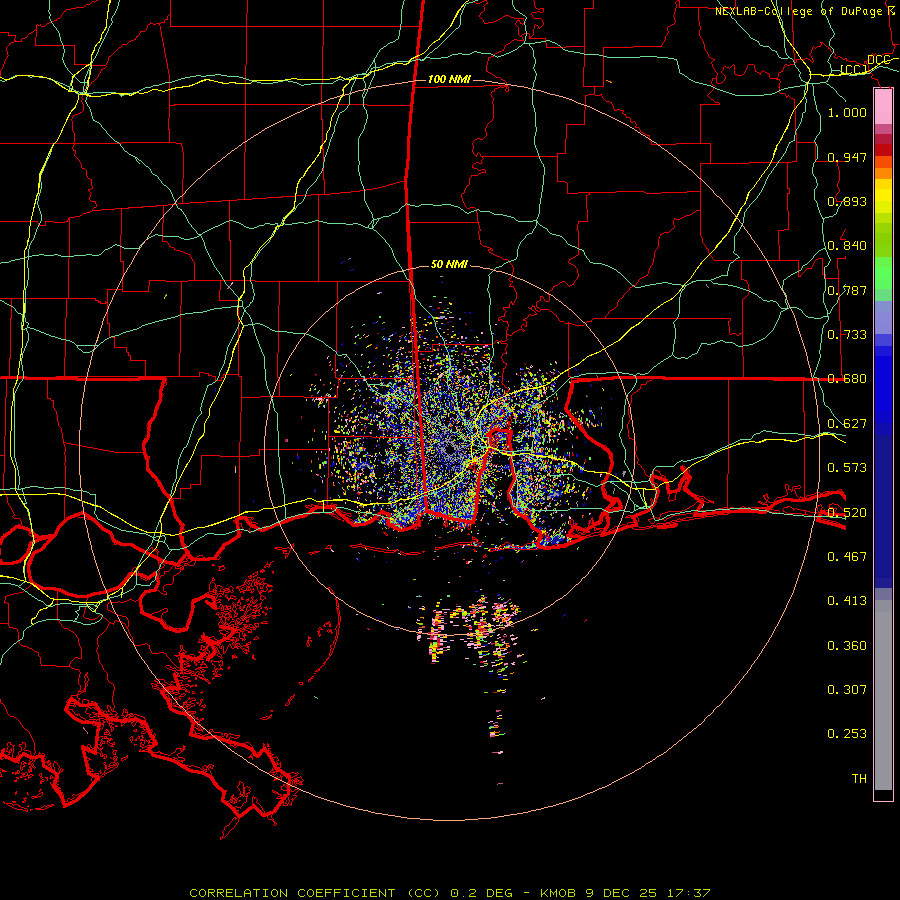Click the 0.947 scale label
This screenshot has height=900, width=900.
point(847,157)
